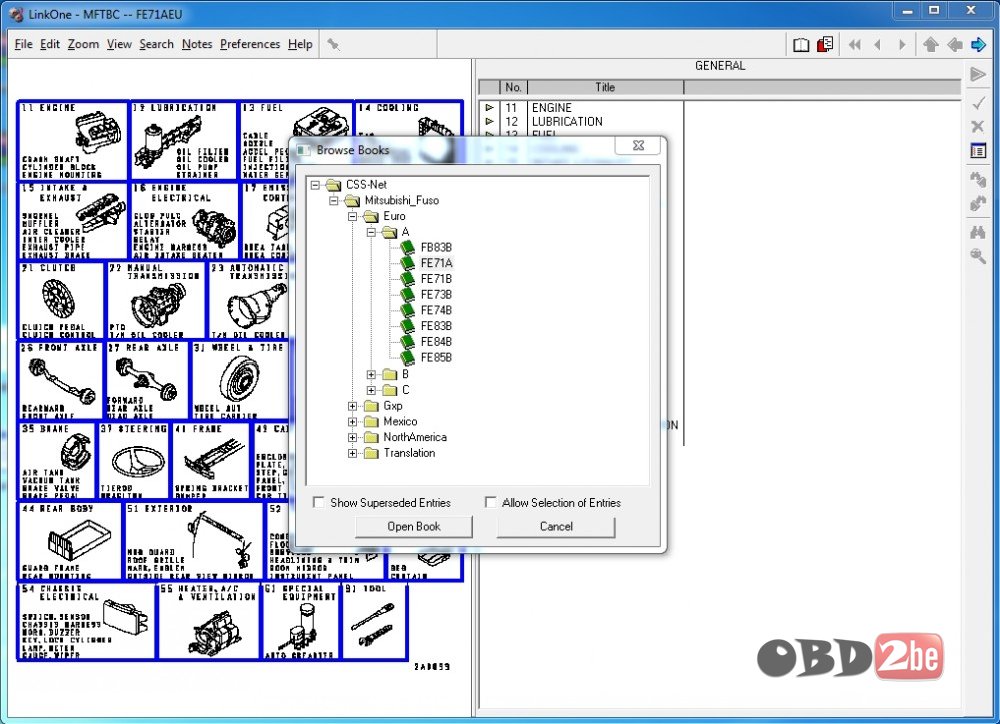Image resolution: width=1000 pixels, height=724 pixels.
Task: Click the checkmark icon in right sidebar
Action: pyautogui.click(x=978, y=103)
